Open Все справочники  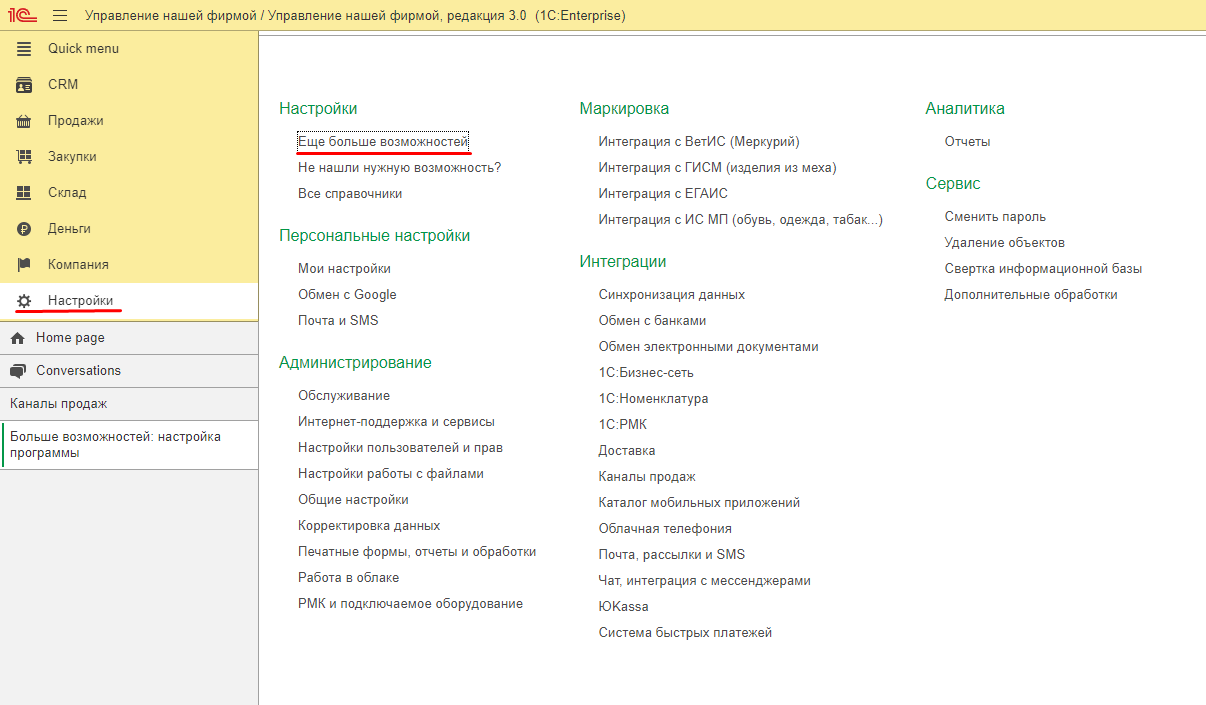(350, 194)
